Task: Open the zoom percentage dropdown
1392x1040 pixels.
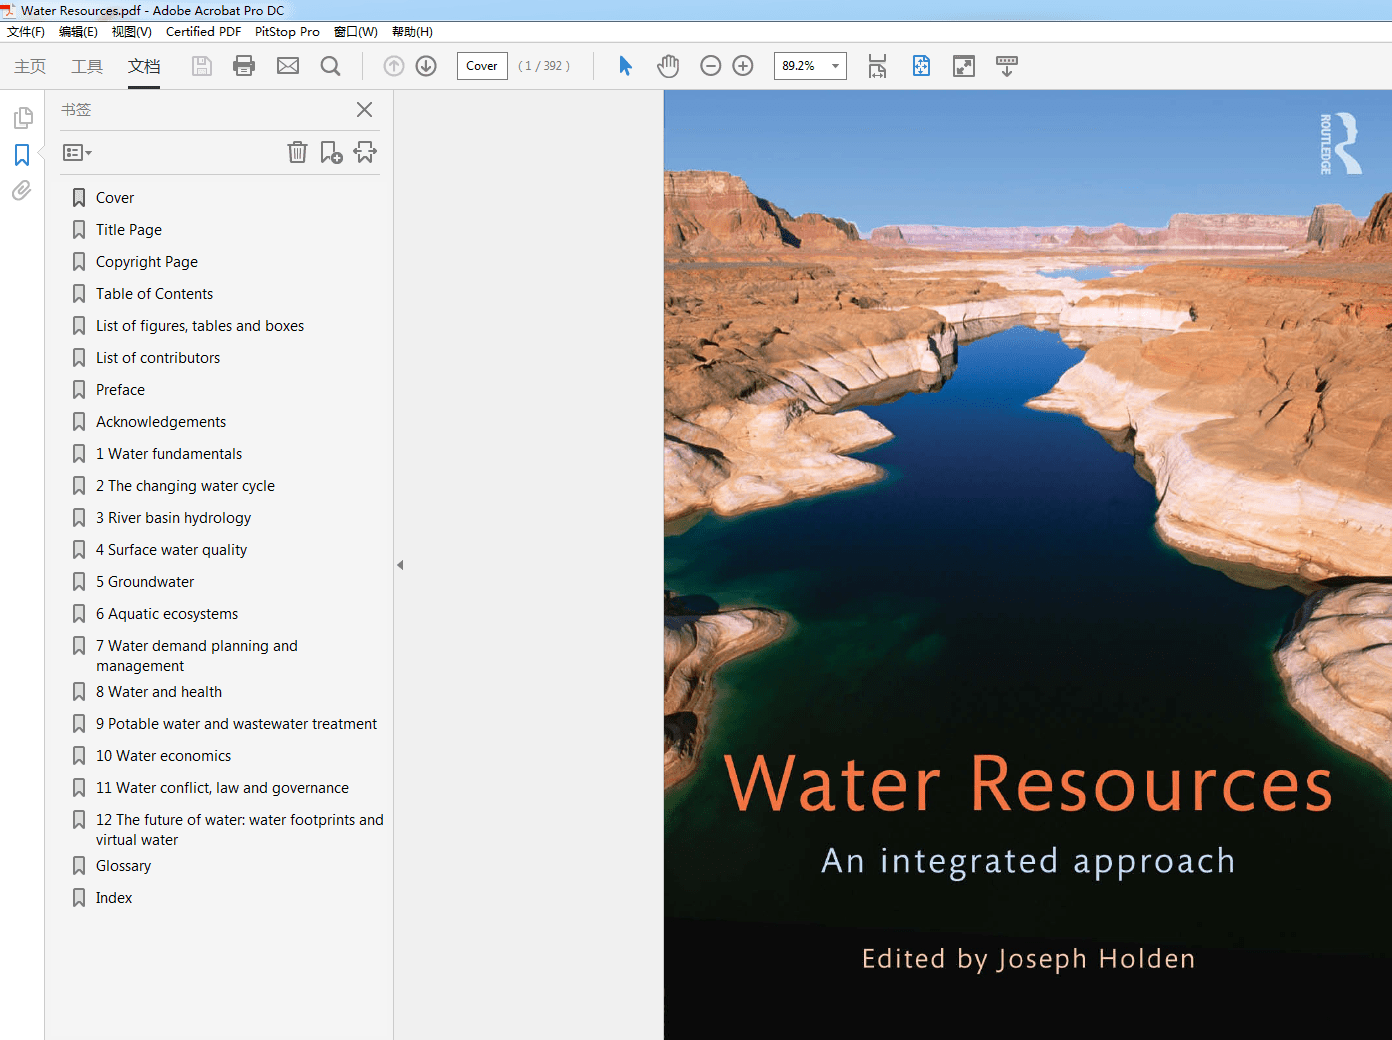Action: [x=835, y=66]
